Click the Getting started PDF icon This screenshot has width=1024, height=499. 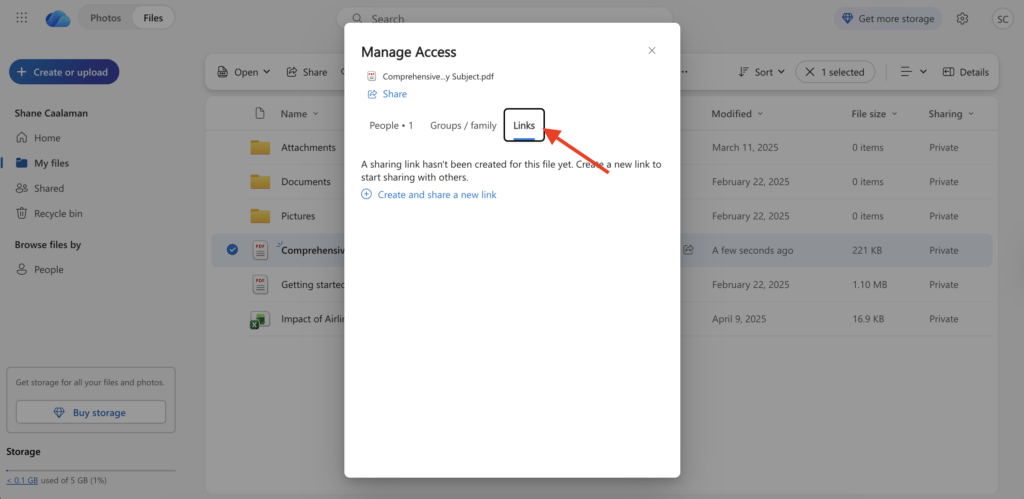[261, 285]
